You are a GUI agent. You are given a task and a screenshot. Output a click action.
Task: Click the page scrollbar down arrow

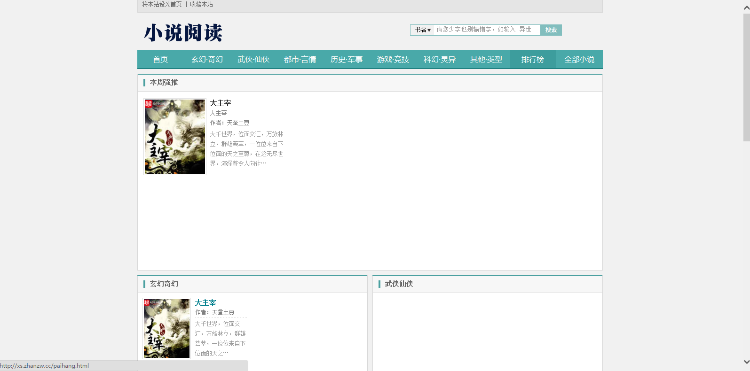point(746,362)
